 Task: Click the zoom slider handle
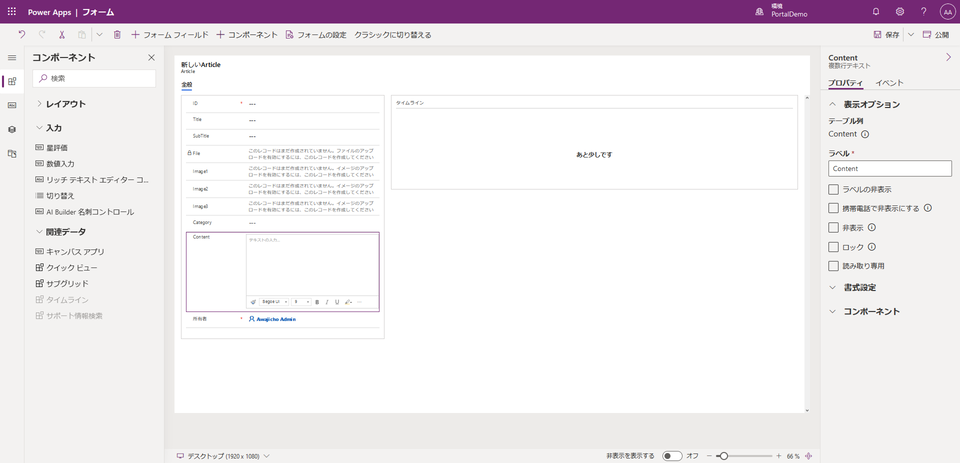click(723, 456)
